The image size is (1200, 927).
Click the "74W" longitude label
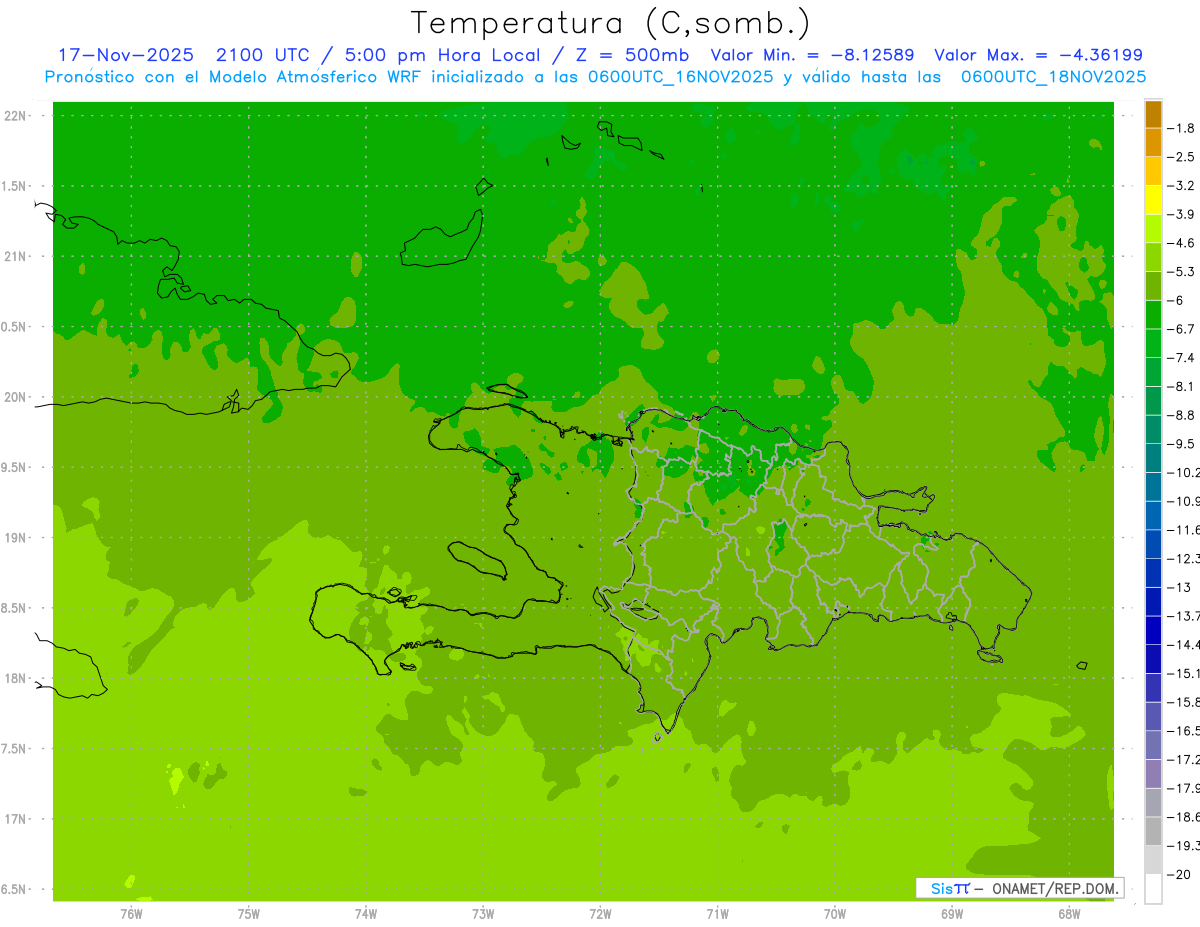click(x=366, y=914)
